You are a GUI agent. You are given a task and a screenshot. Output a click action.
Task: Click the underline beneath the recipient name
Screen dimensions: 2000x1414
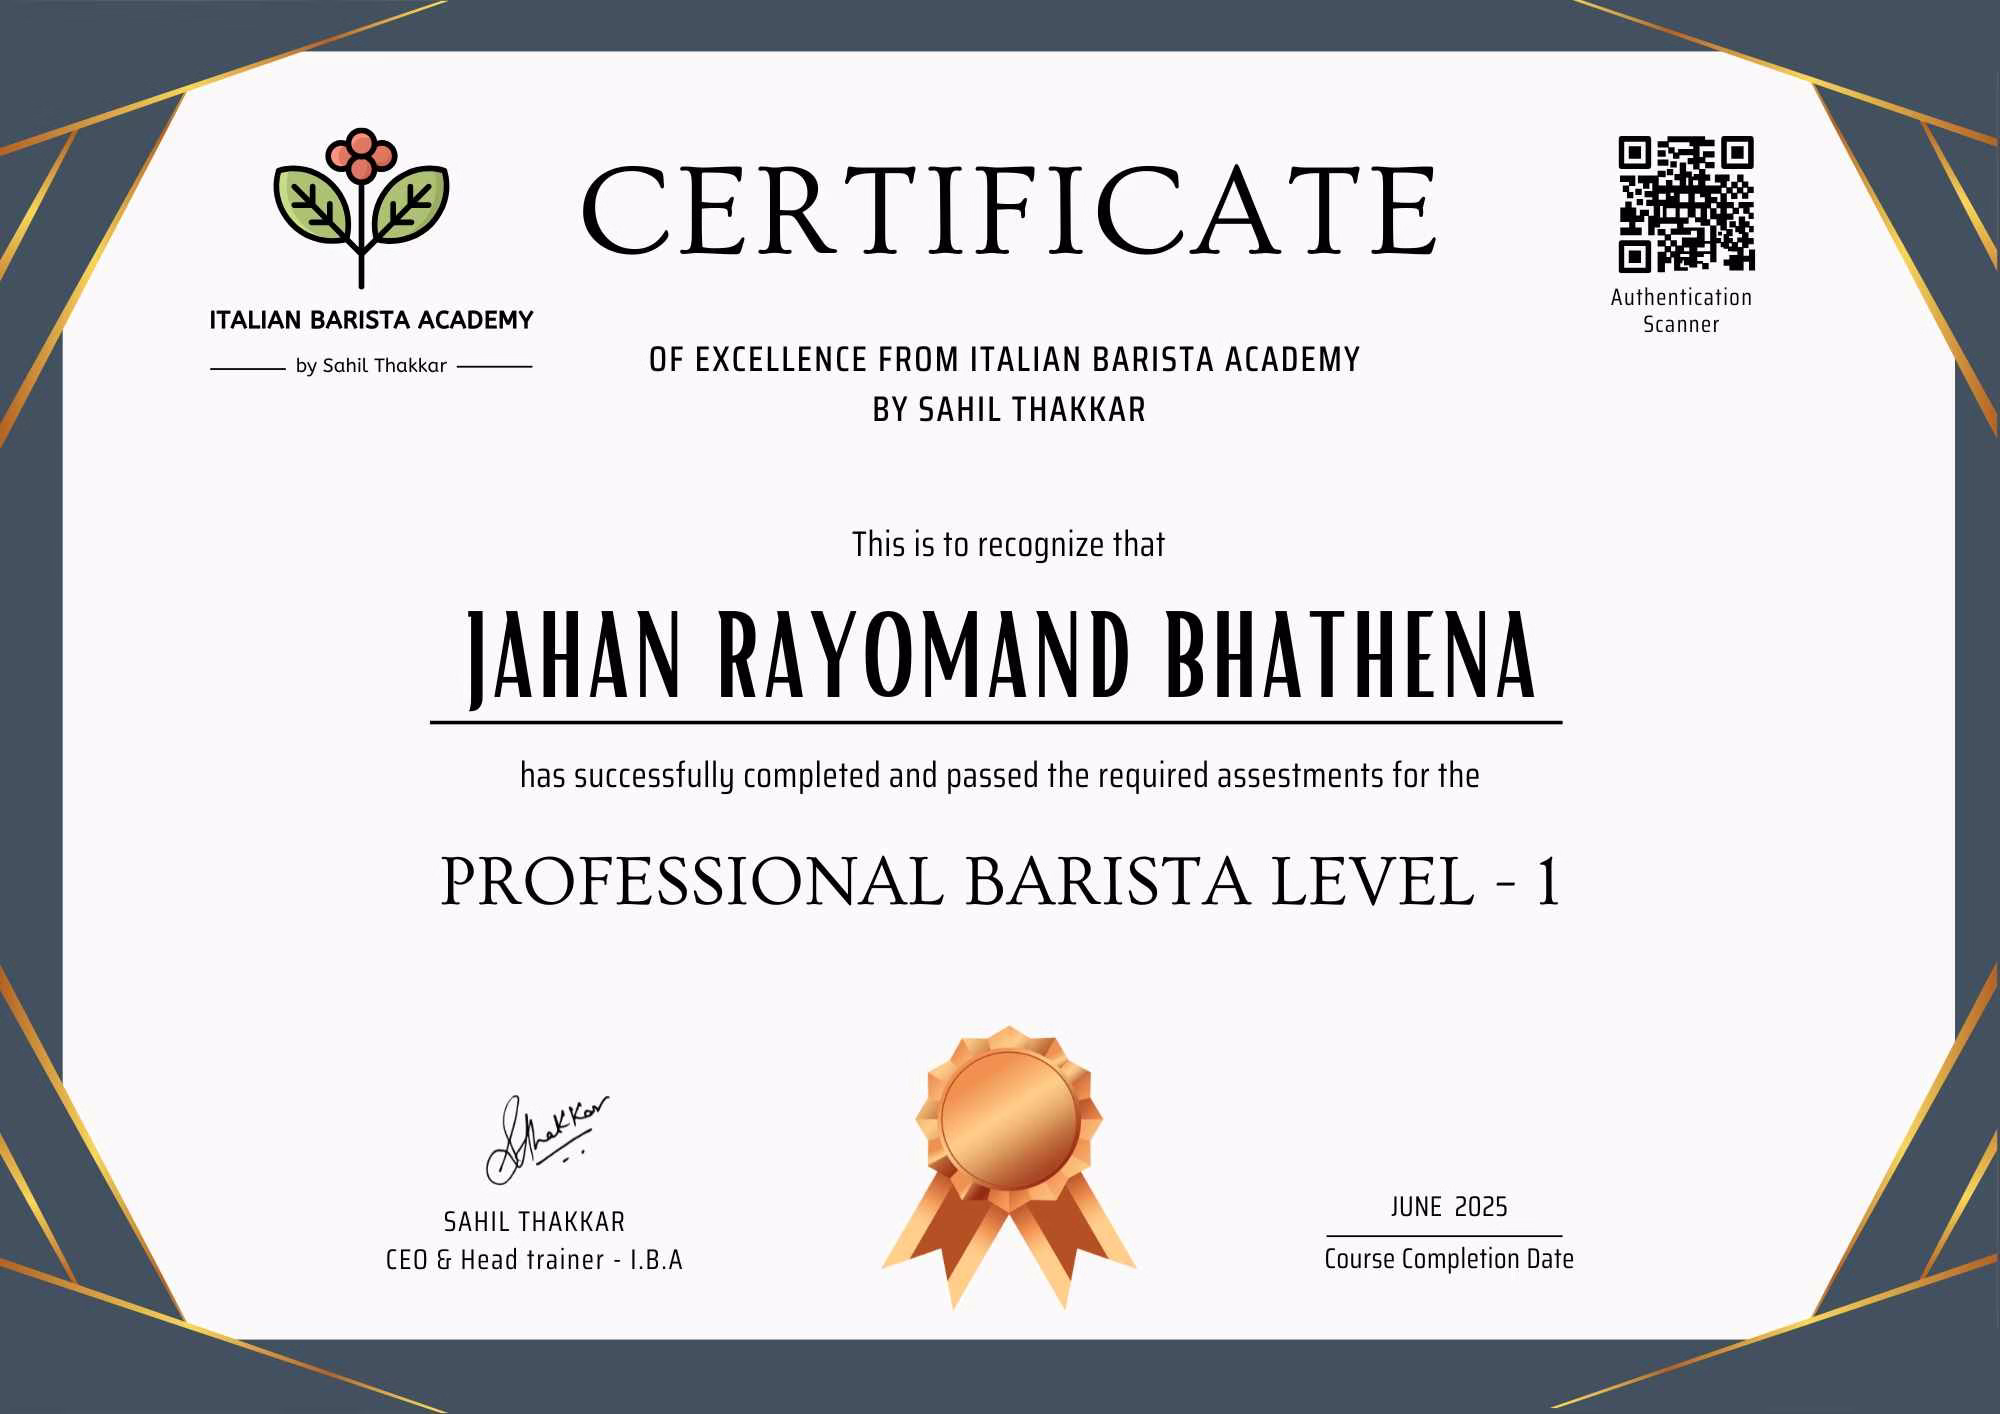pos(995,721)
